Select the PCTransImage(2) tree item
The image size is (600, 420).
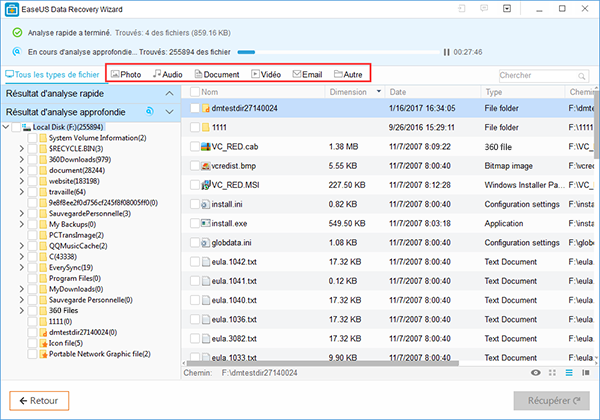pyautogui.click(x=76, y=235)
